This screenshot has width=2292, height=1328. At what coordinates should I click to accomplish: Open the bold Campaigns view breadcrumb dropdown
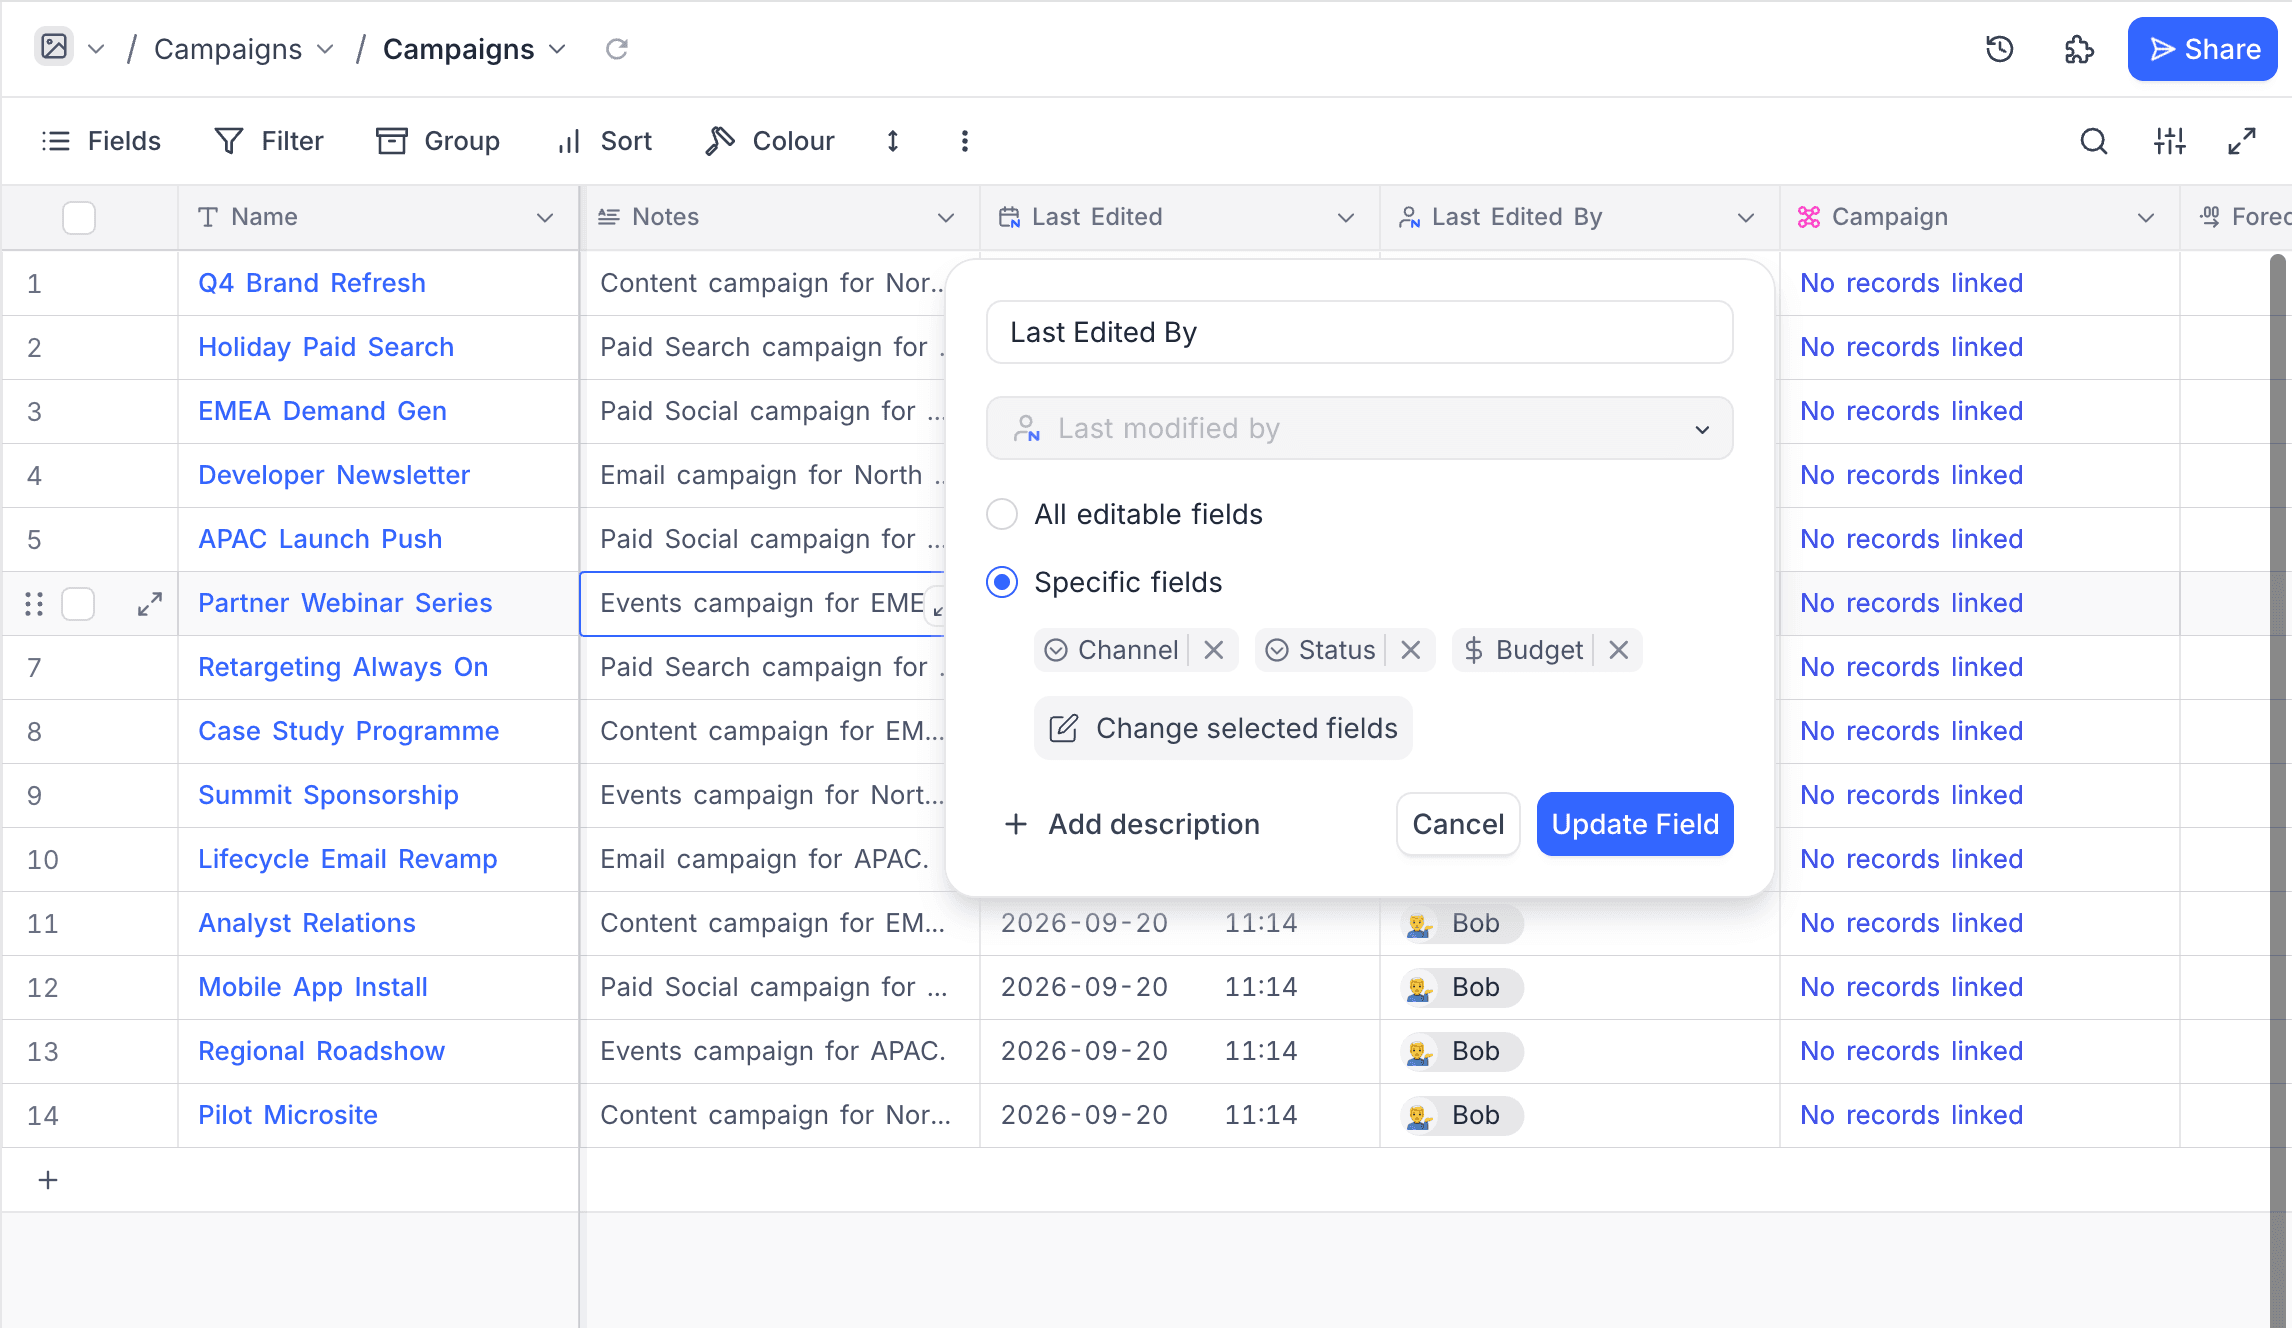tap(474, 49)
